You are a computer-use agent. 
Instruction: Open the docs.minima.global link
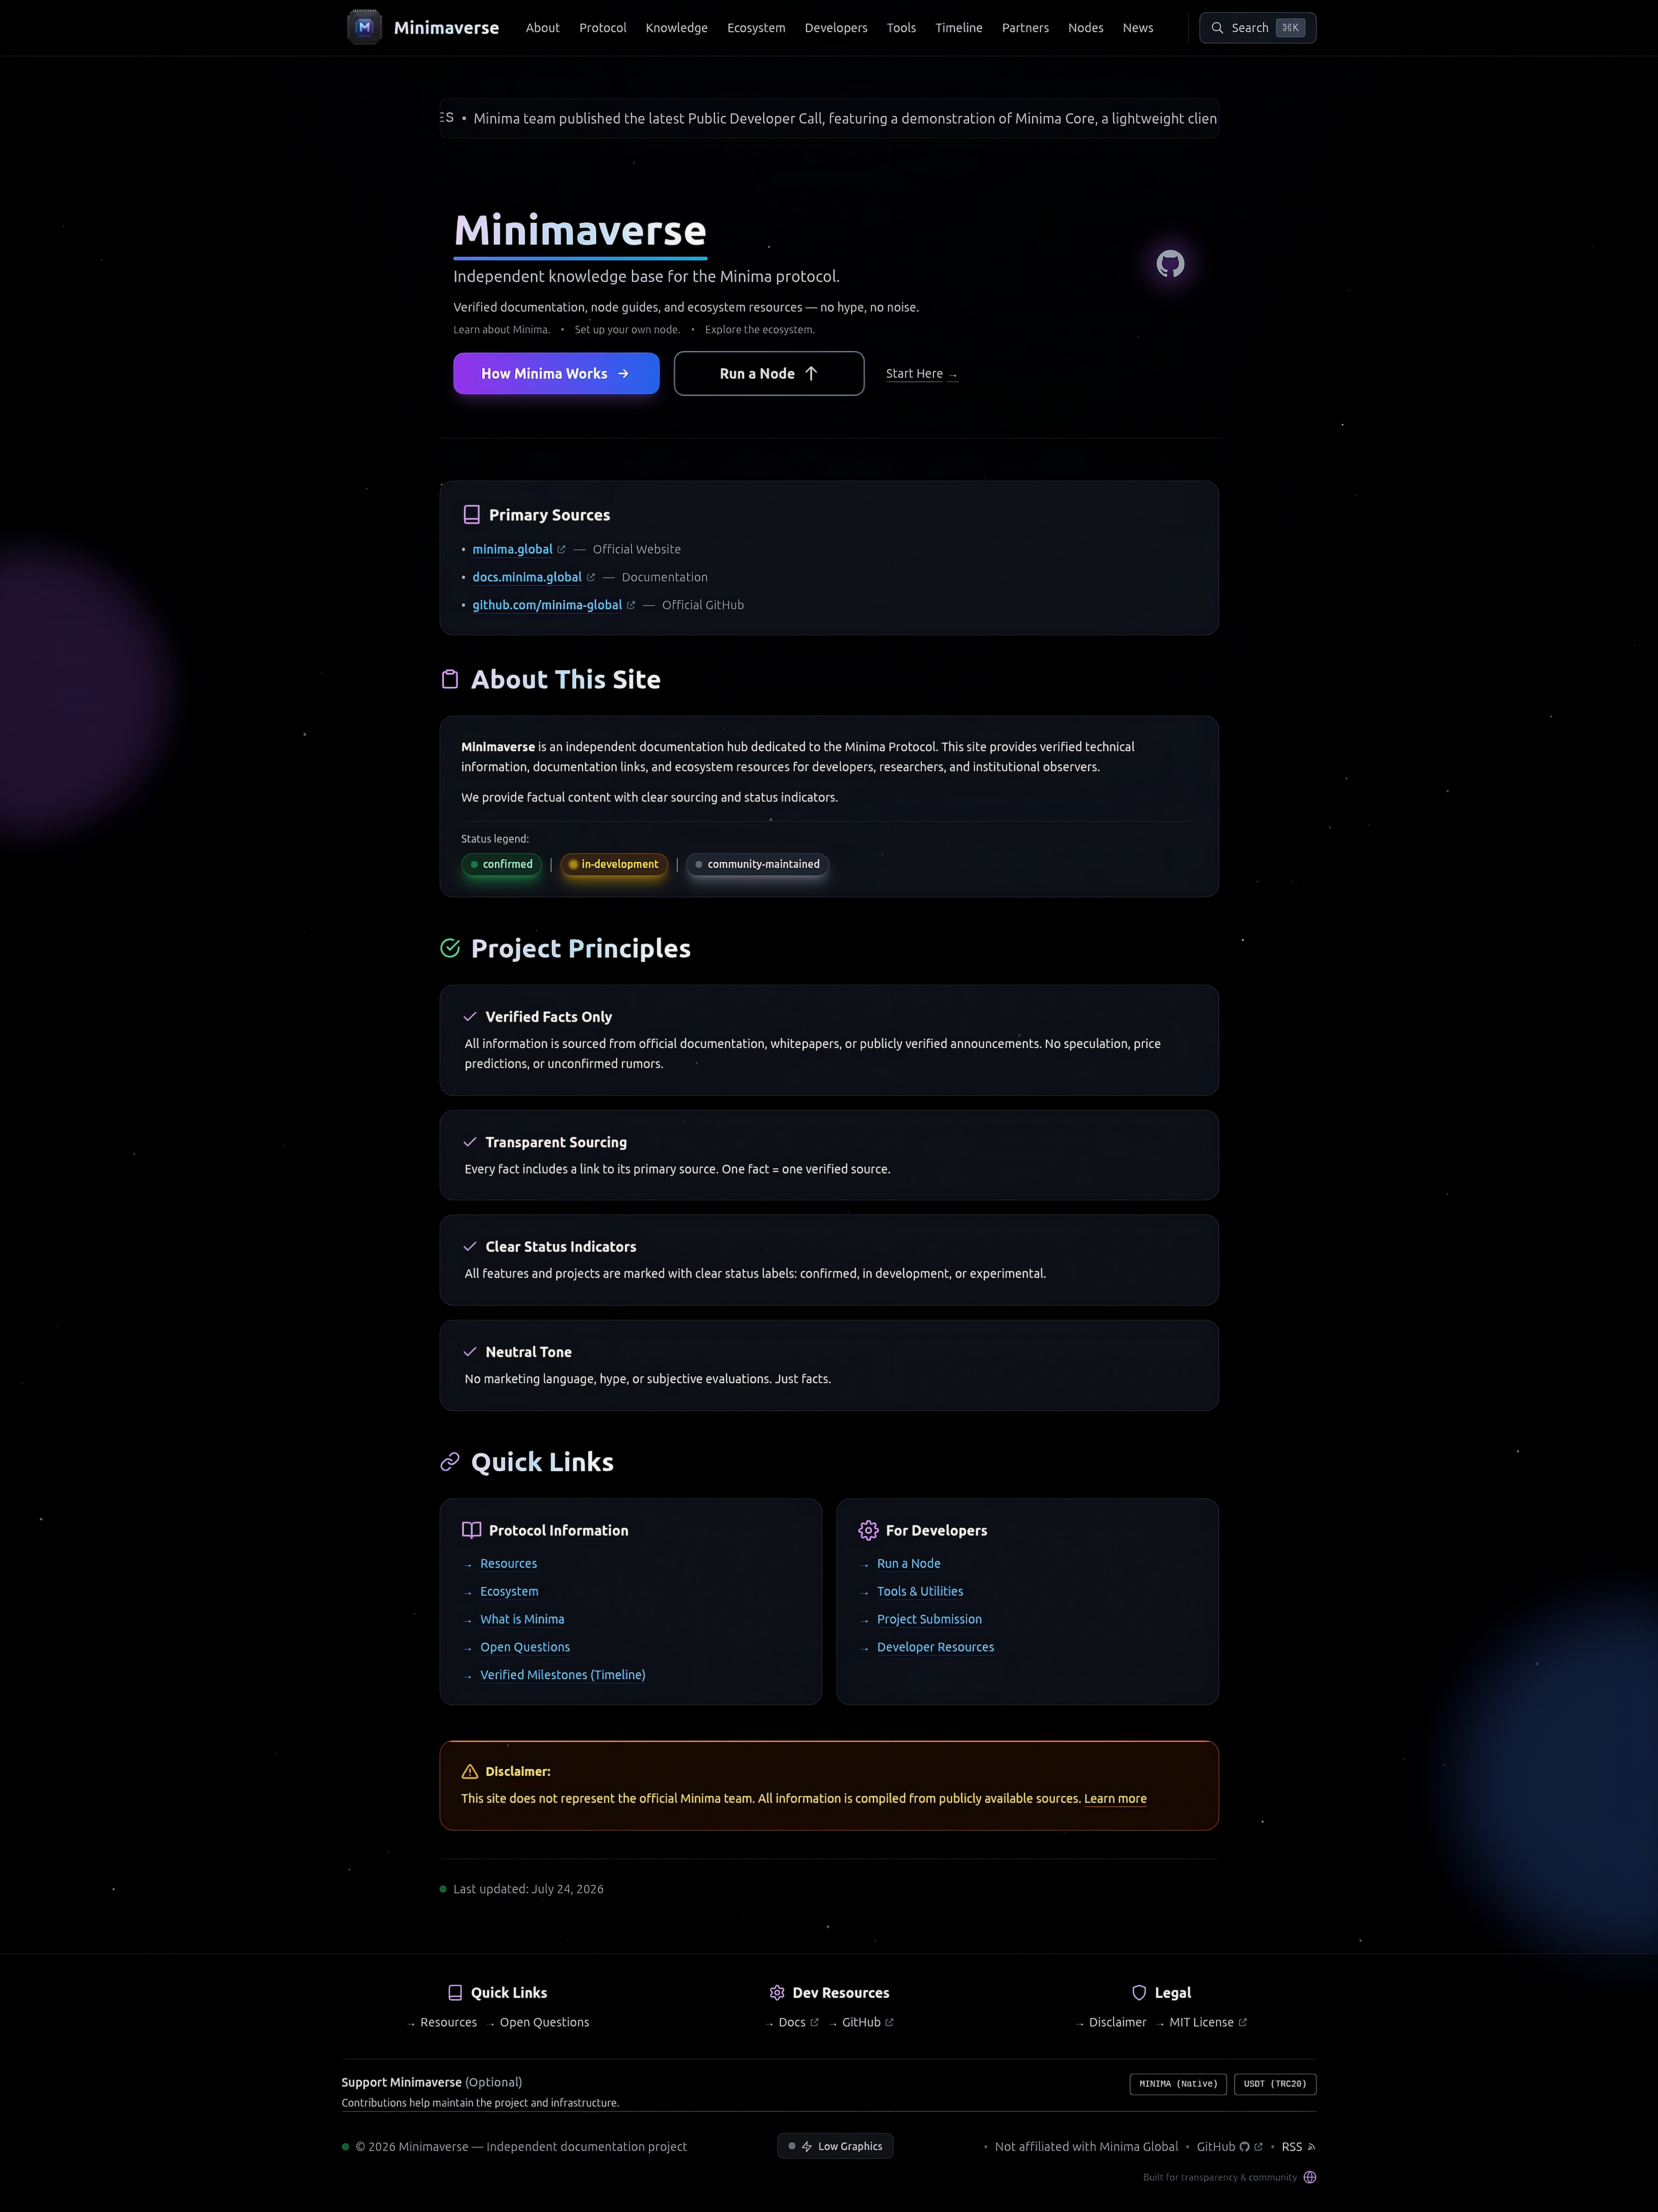coord(527,577)
